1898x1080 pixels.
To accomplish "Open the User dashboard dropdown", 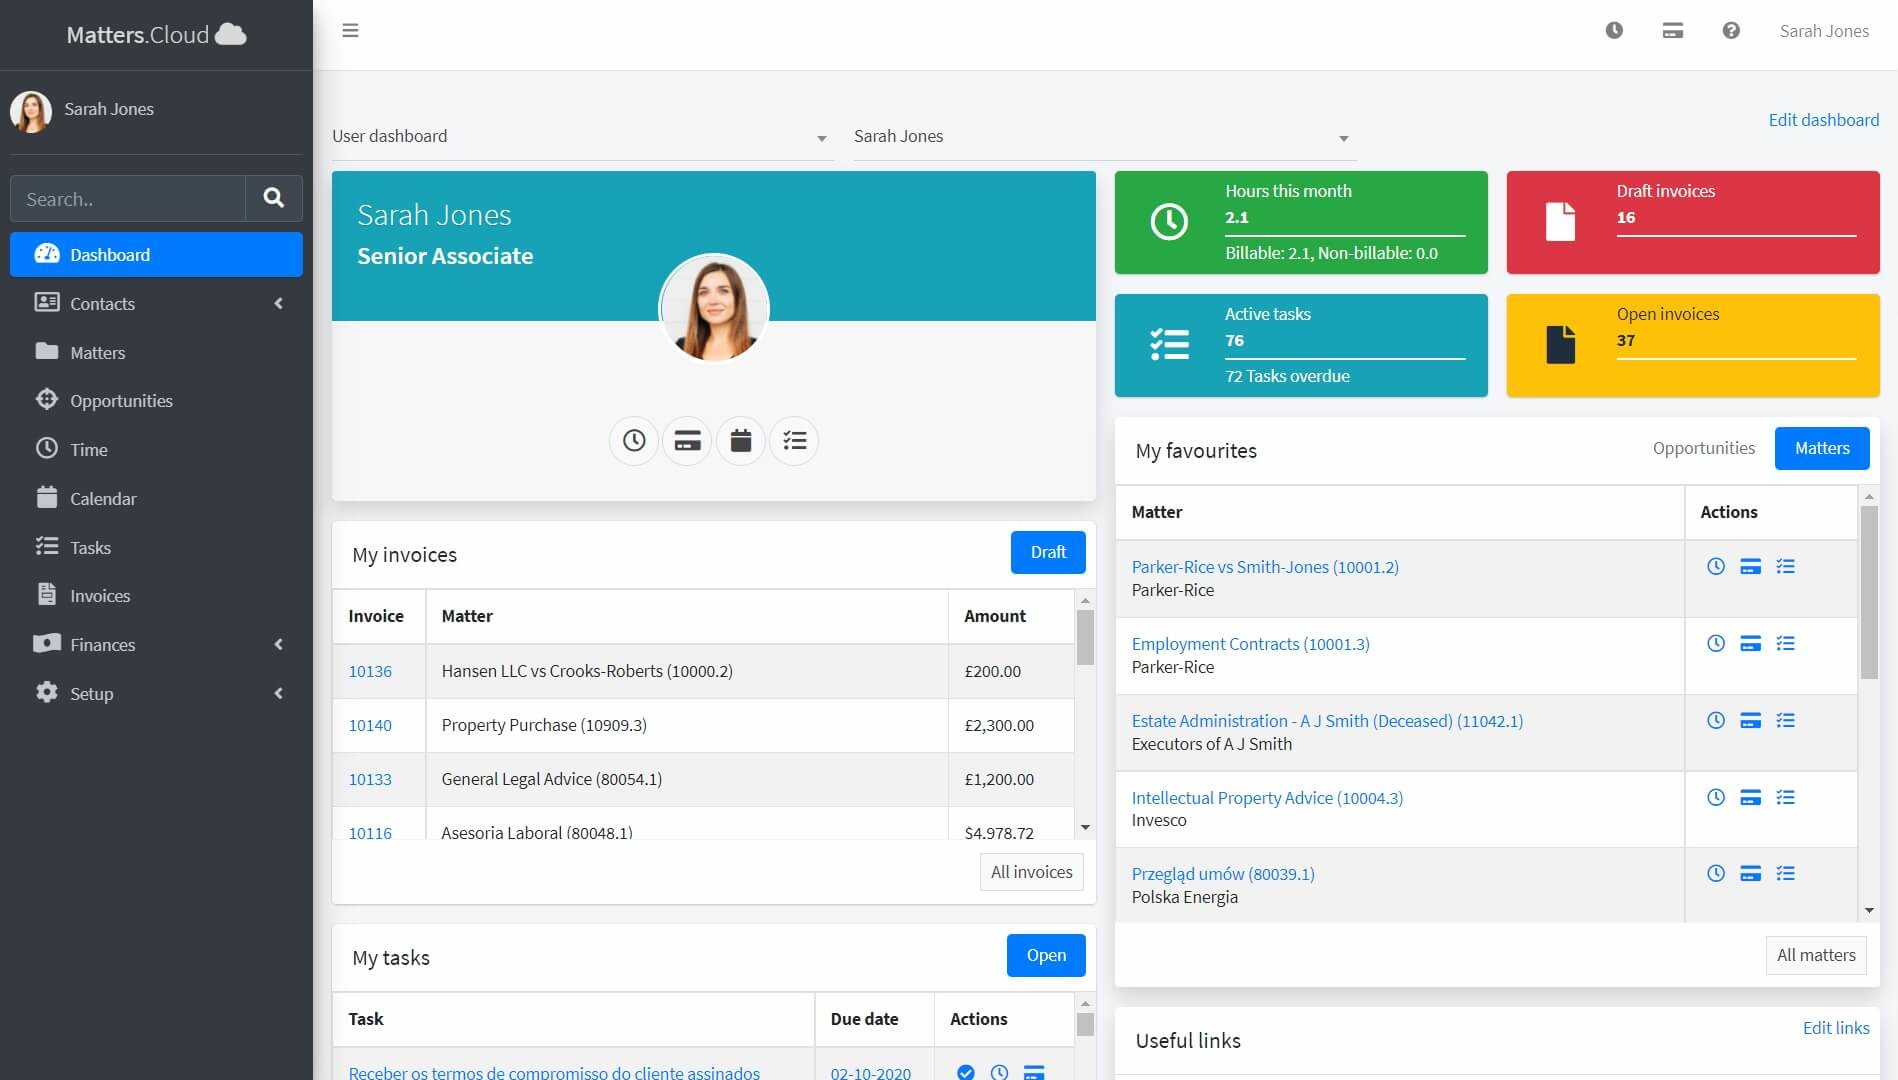I will [x=582, y=136].
